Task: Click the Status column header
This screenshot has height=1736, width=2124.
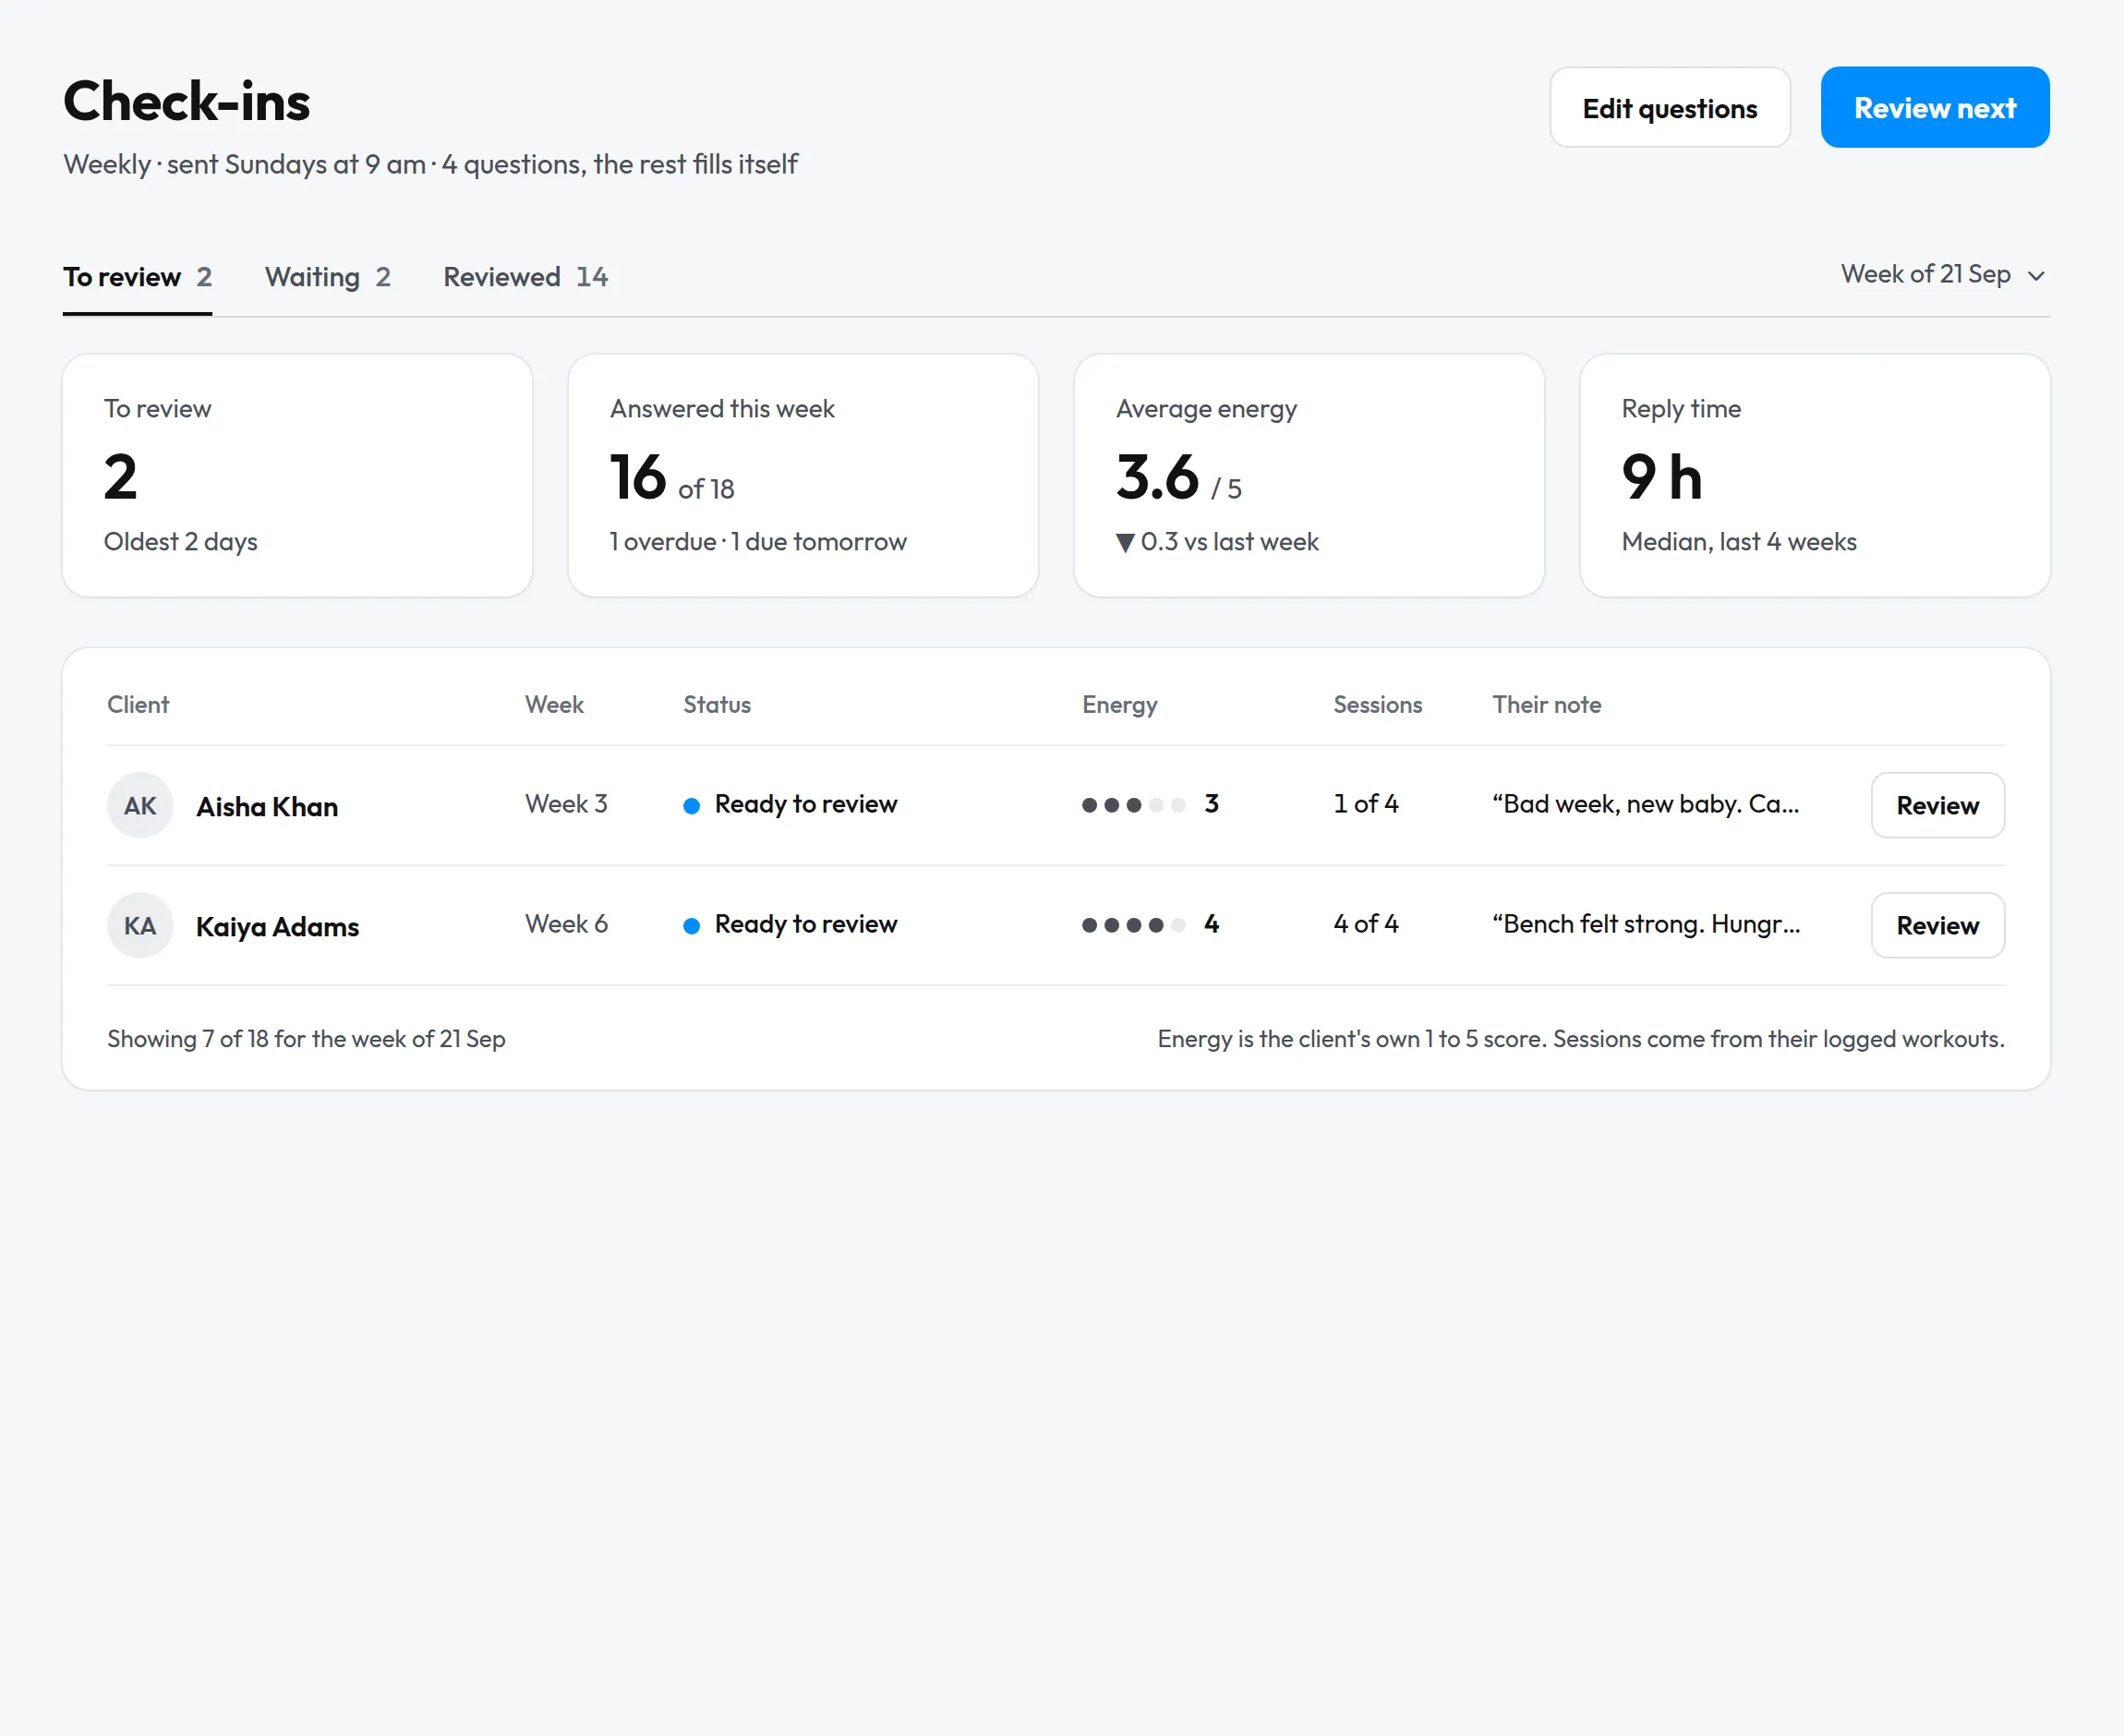Action: click(x=717, y=704)
